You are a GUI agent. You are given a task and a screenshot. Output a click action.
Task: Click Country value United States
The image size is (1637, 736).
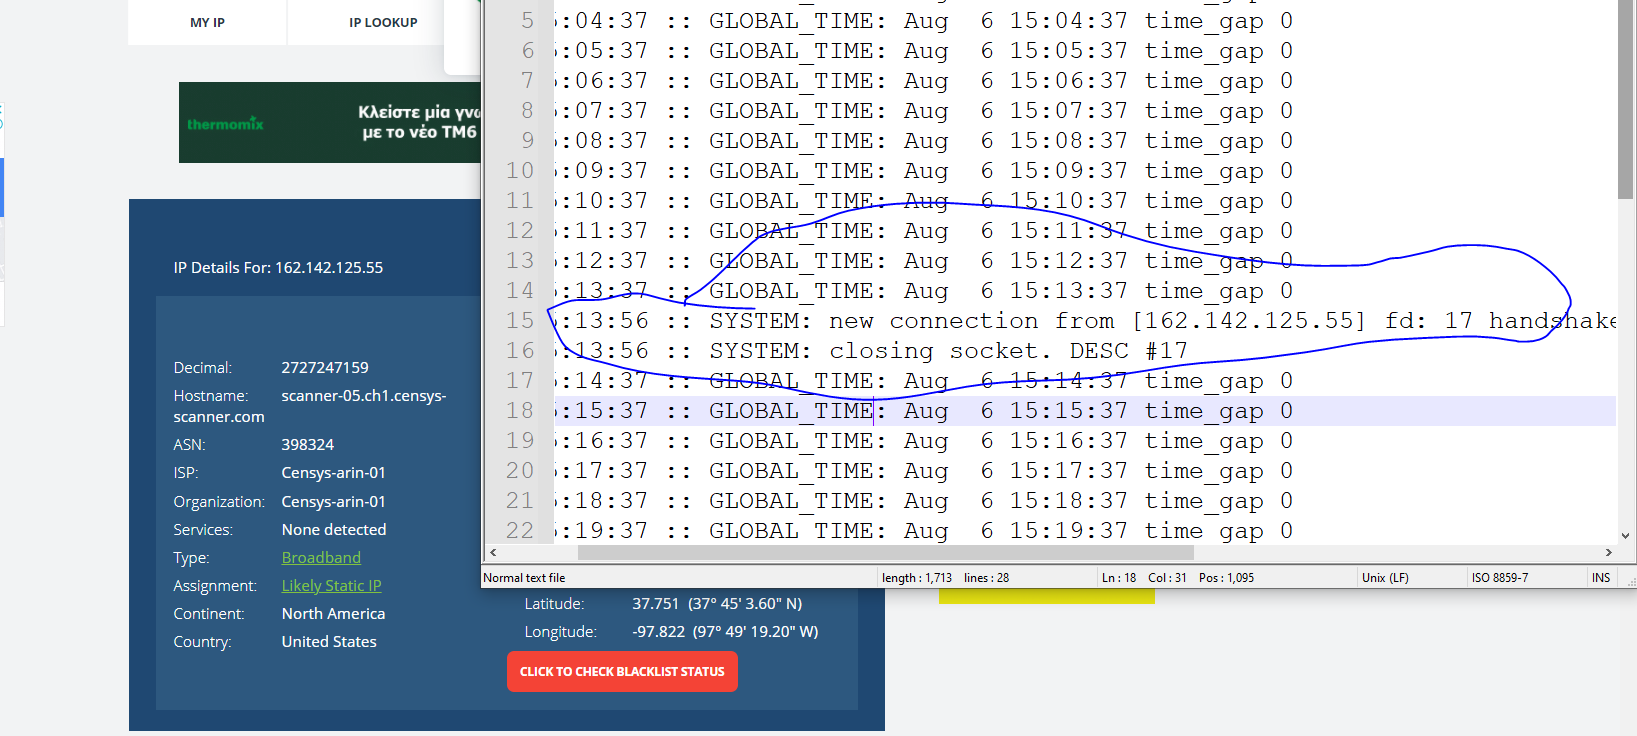click(x=329, y=641)
